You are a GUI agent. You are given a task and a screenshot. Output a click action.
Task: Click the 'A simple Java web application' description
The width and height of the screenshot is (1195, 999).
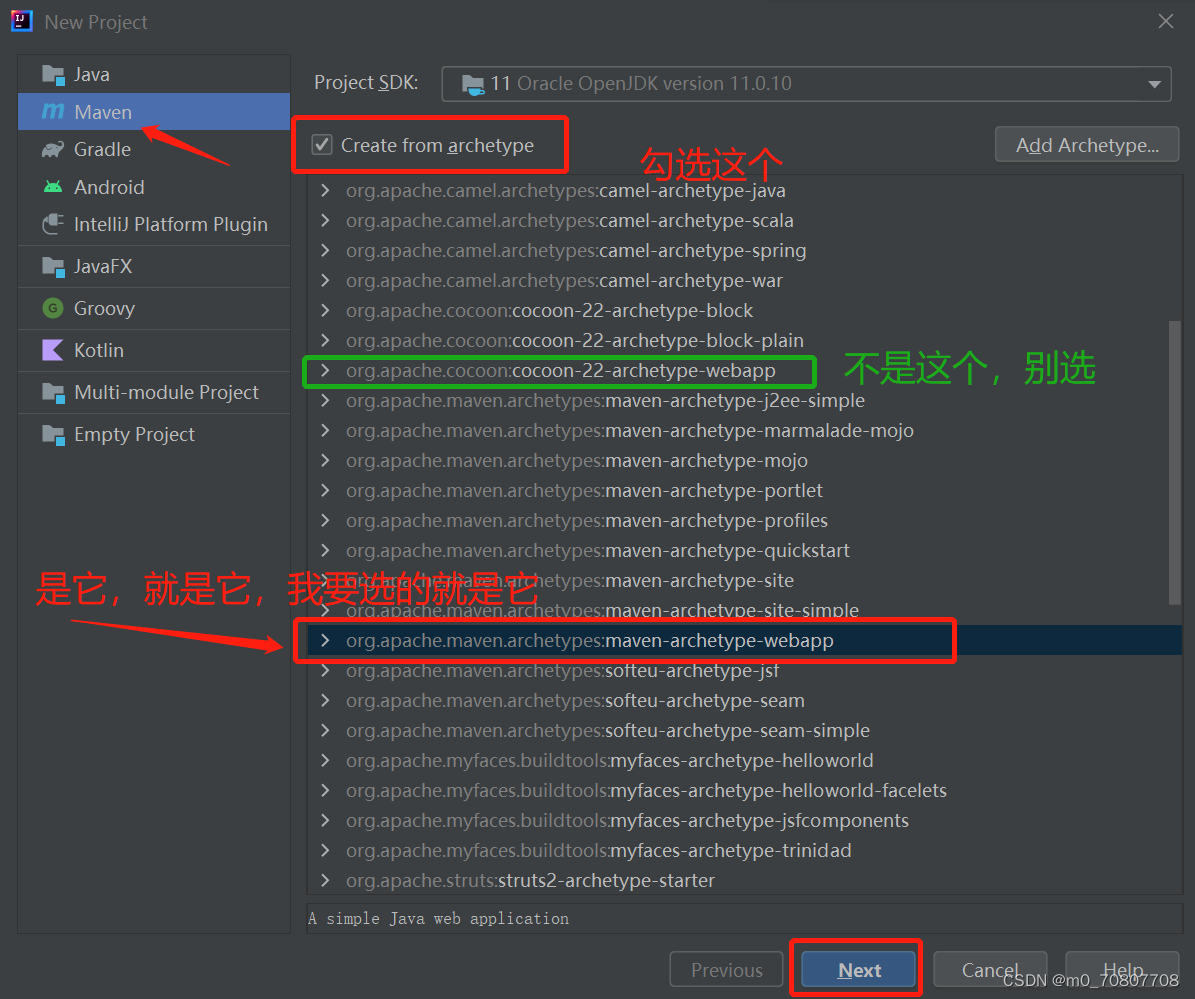tap(438, 919)
